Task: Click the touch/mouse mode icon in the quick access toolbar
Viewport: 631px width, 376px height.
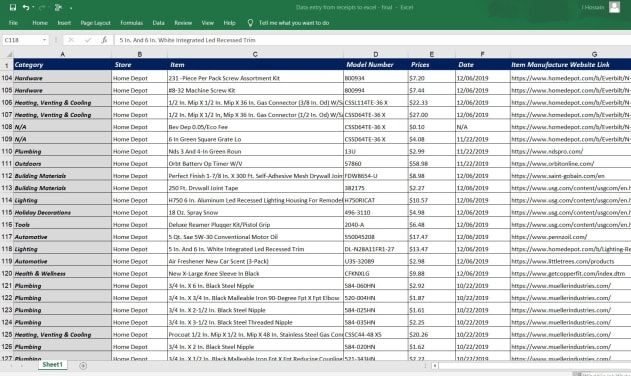Action: click(58, 7)
